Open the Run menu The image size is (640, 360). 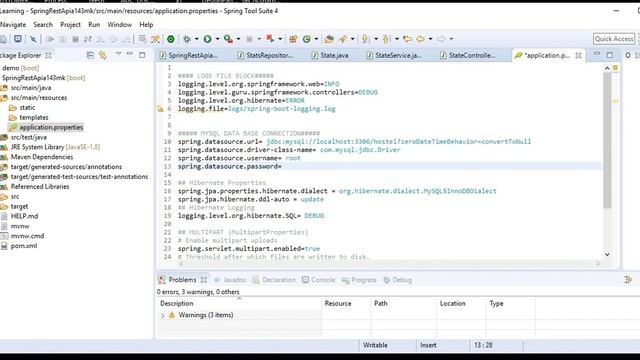(94, 24)
